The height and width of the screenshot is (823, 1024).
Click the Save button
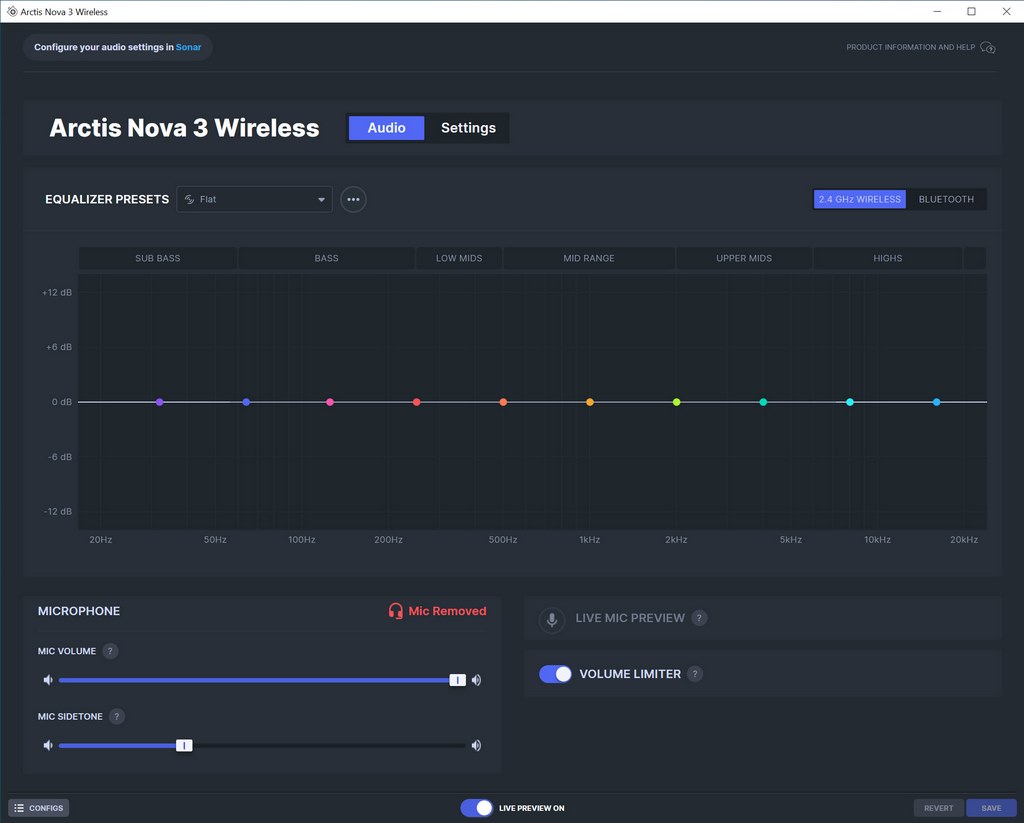990,808
